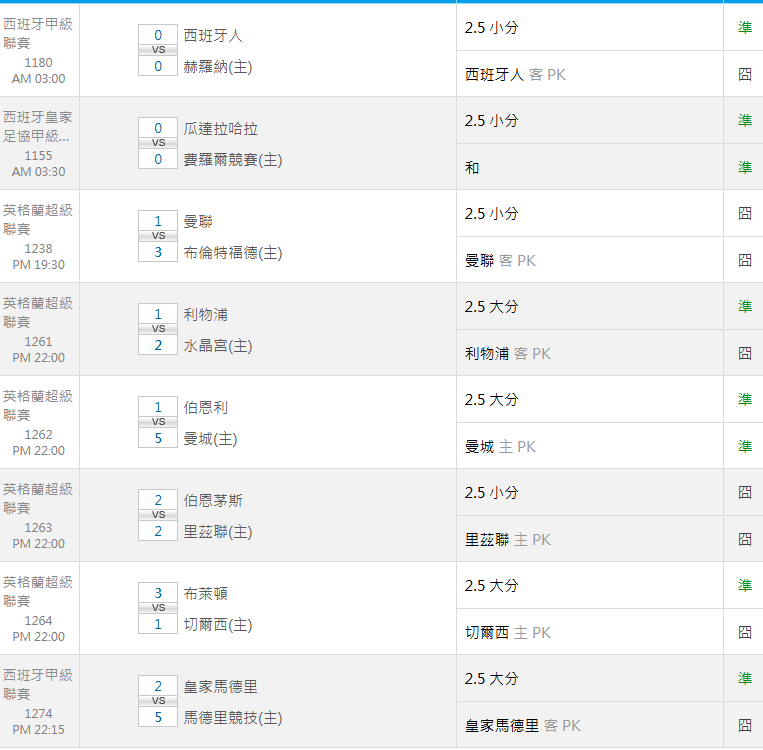Select the 切爾西 主 PK prediction
Viewport: 763px width, 750px height.
coord(508,632)
